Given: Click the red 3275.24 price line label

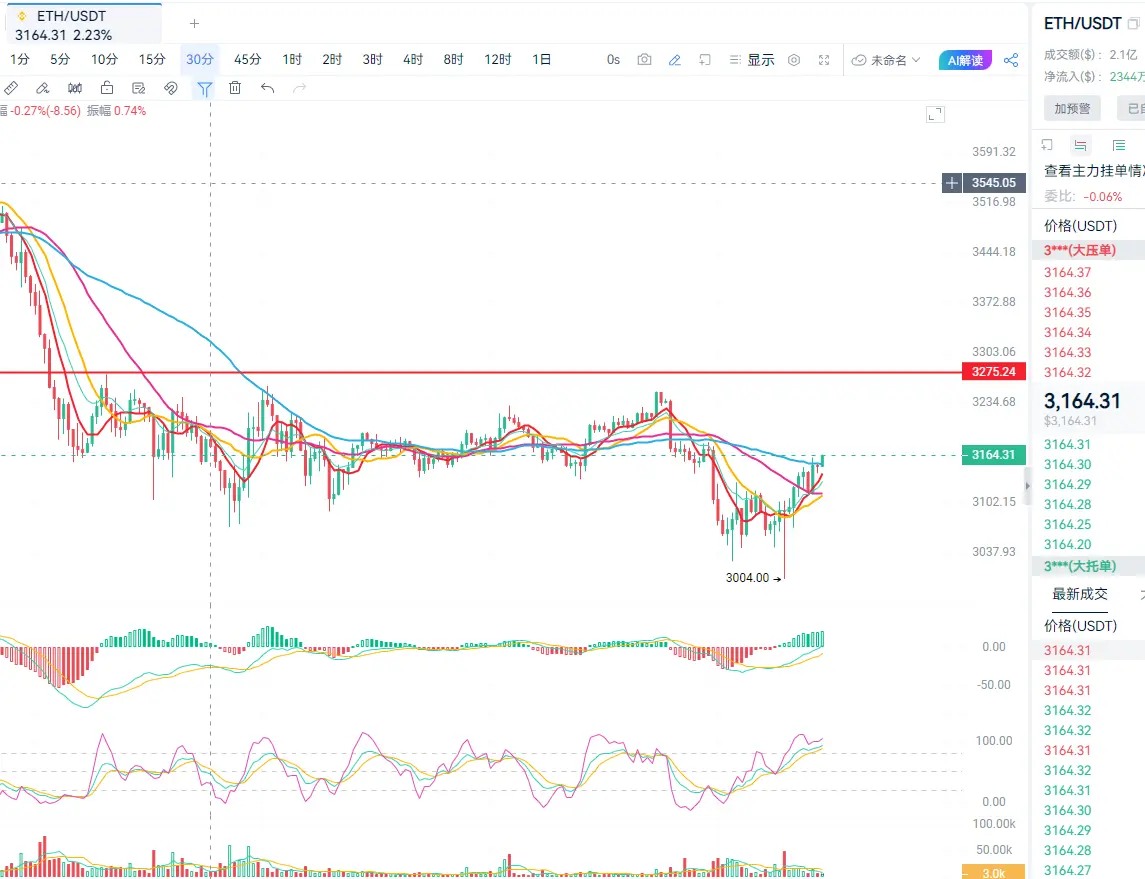Looking at the screenshot, I should pyautogui.click(x=994, y=372).
